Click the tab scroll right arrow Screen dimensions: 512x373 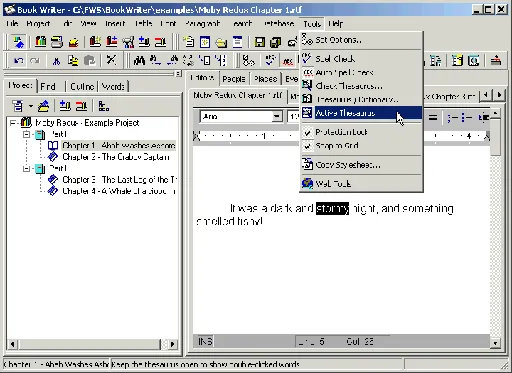(x=499, y=95)
